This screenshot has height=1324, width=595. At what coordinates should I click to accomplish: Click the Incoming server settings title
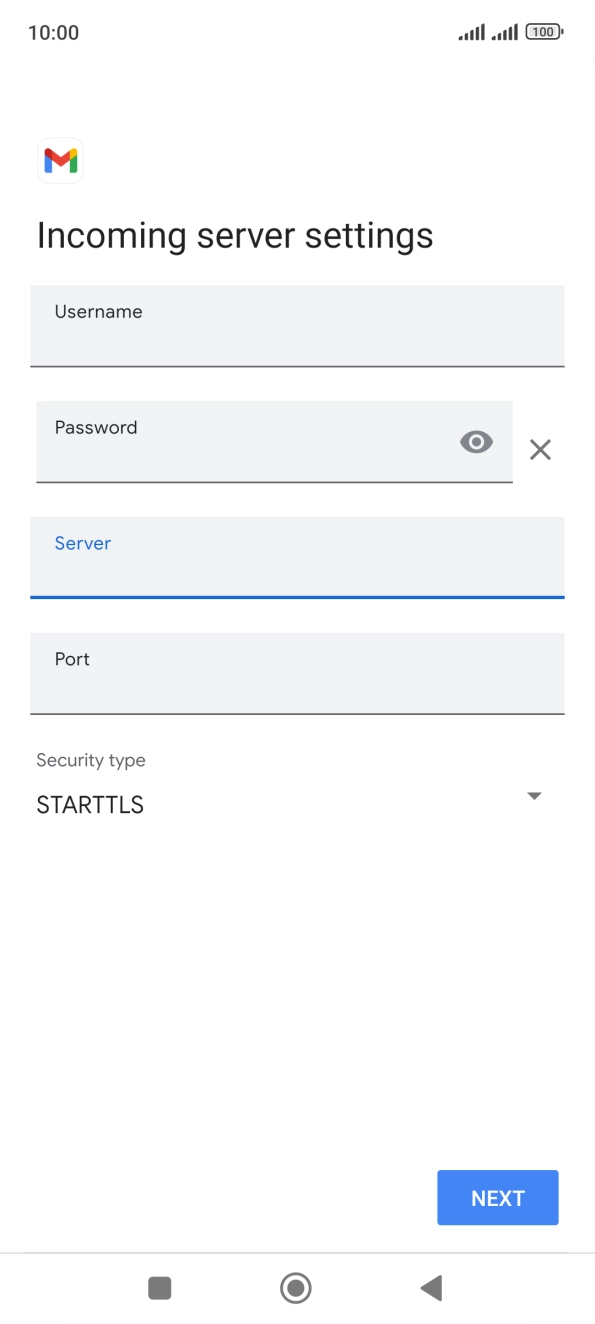[234, 235]
